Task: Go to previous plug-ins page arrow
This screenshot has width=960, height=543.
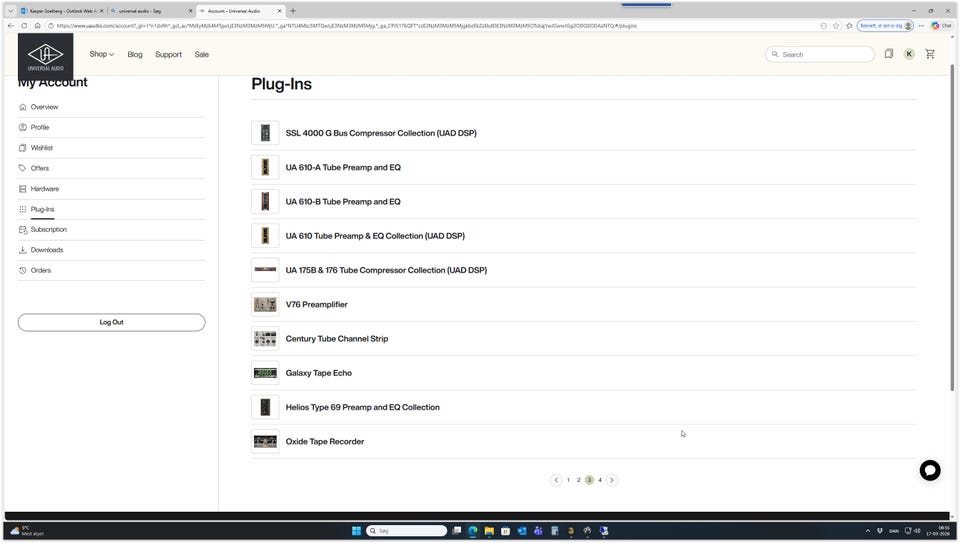Action: click(556, 480)
